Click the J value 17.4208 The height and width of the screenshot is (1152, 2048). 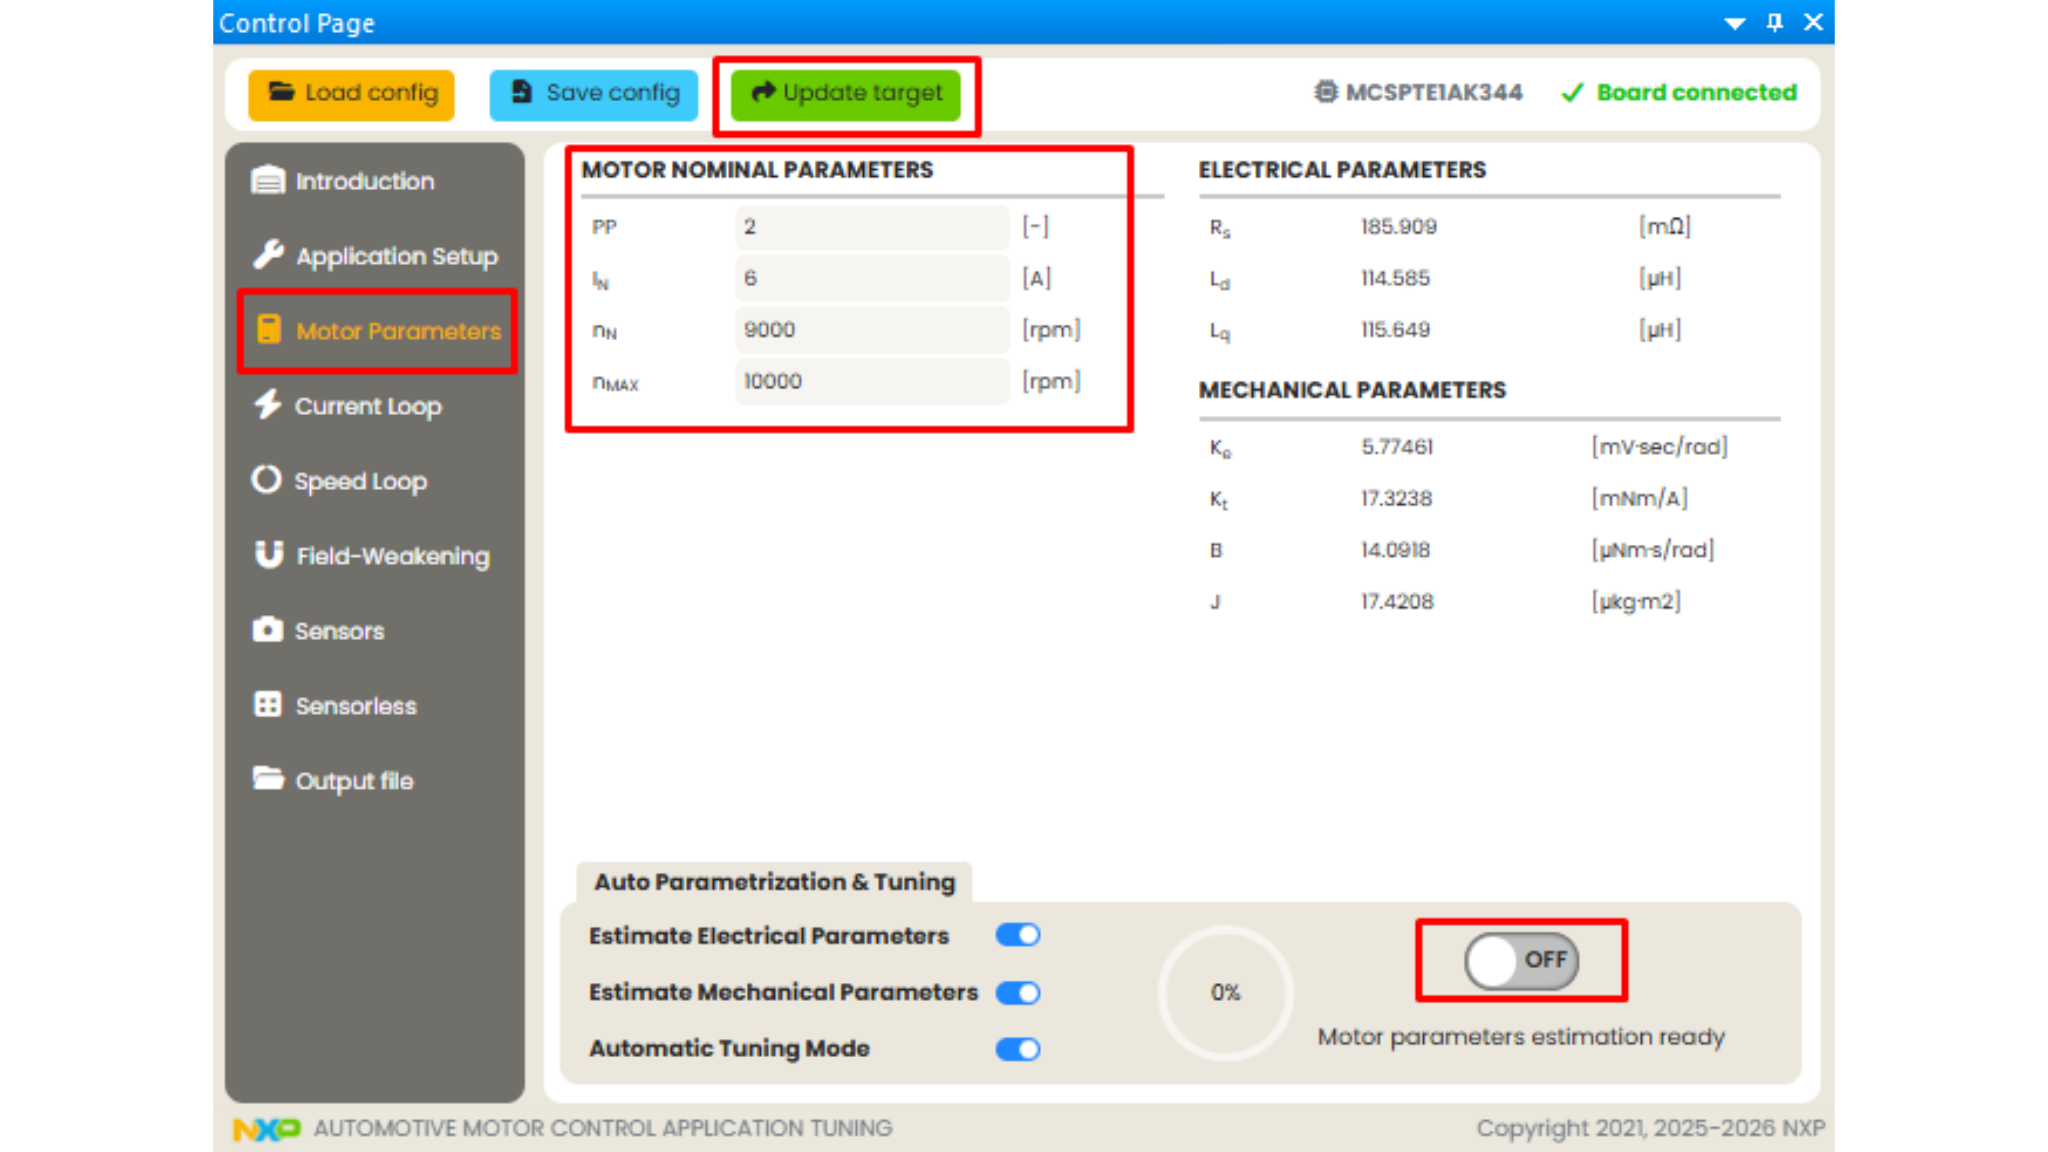pyautogui.click(x=1397, y=602)
